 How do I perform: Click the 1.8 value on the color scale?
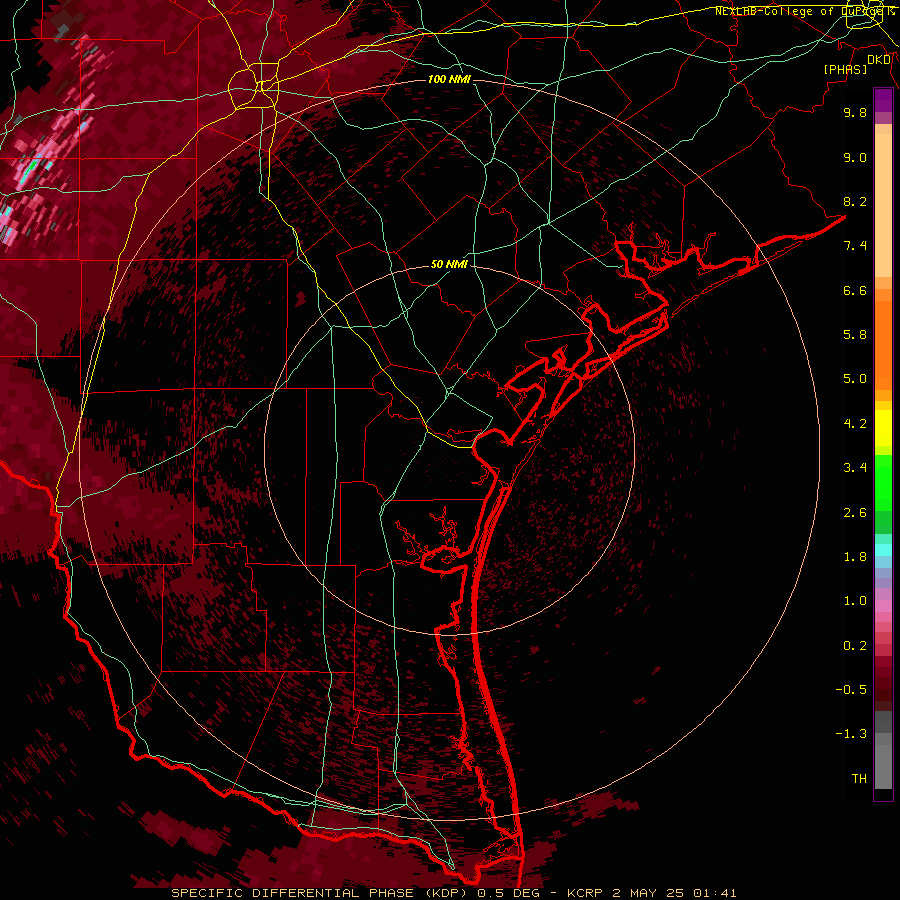coord(855,557)
